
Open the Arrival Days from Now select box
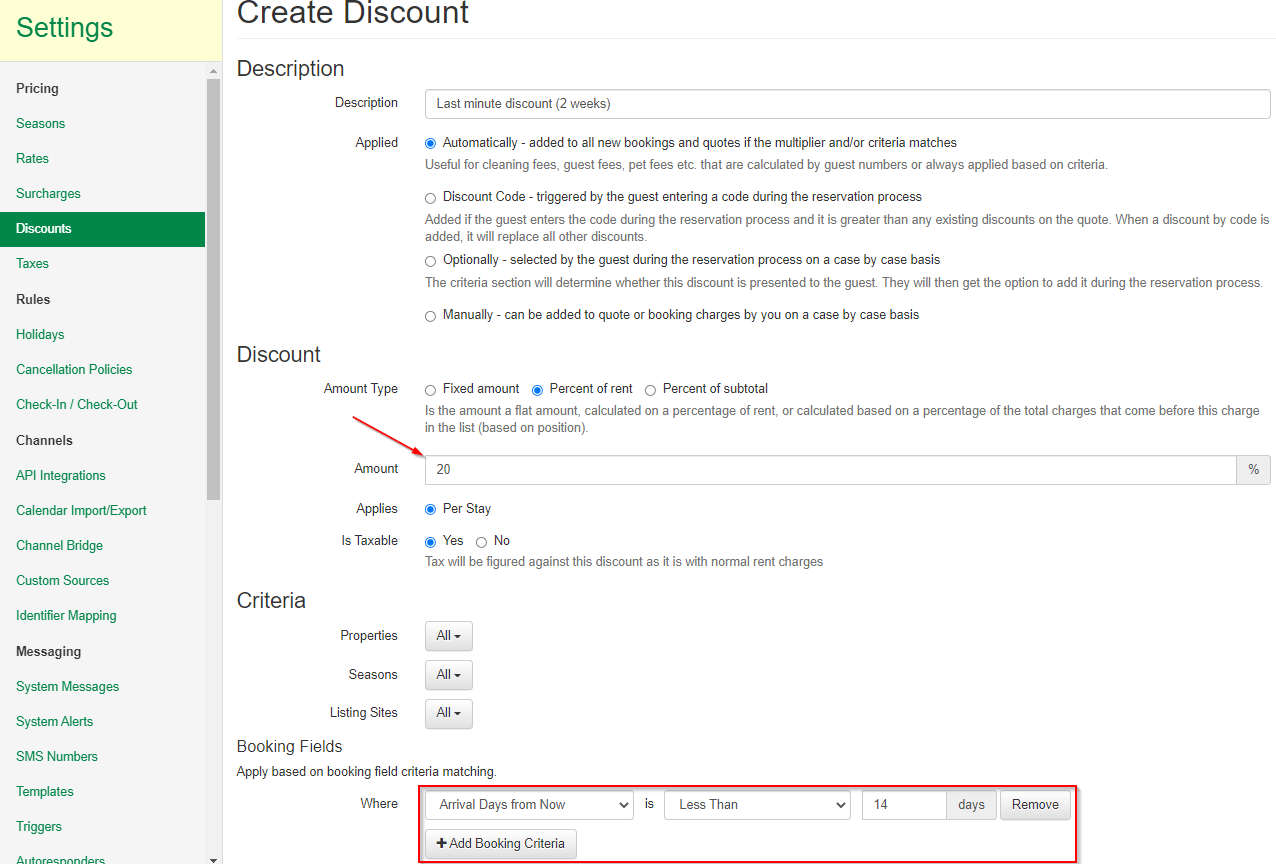click(529, 805)
